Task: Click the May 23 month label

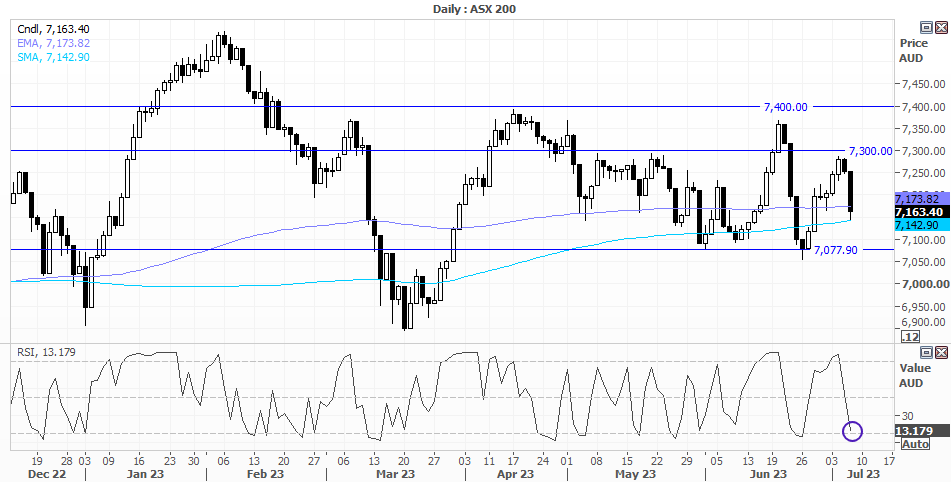Action: pos(636,474)
